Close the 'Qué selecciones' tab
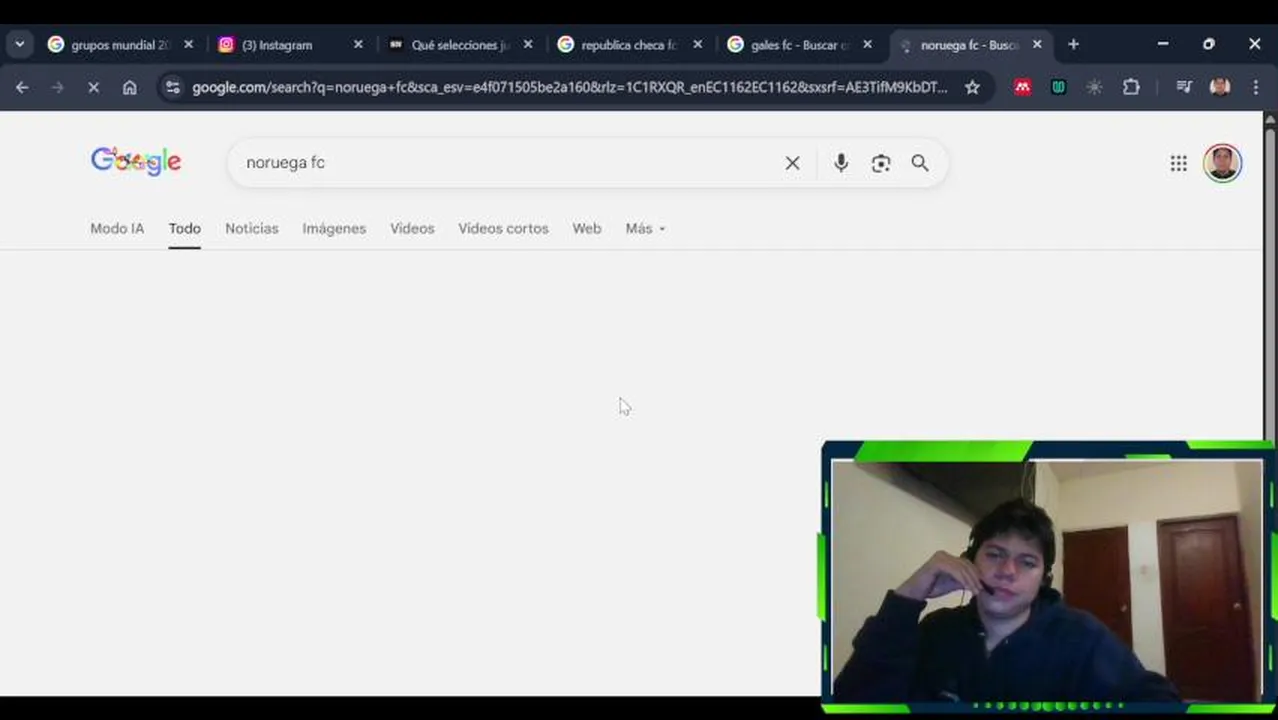Viewport: 1278px width, 720px height. (x=528, y=45)
